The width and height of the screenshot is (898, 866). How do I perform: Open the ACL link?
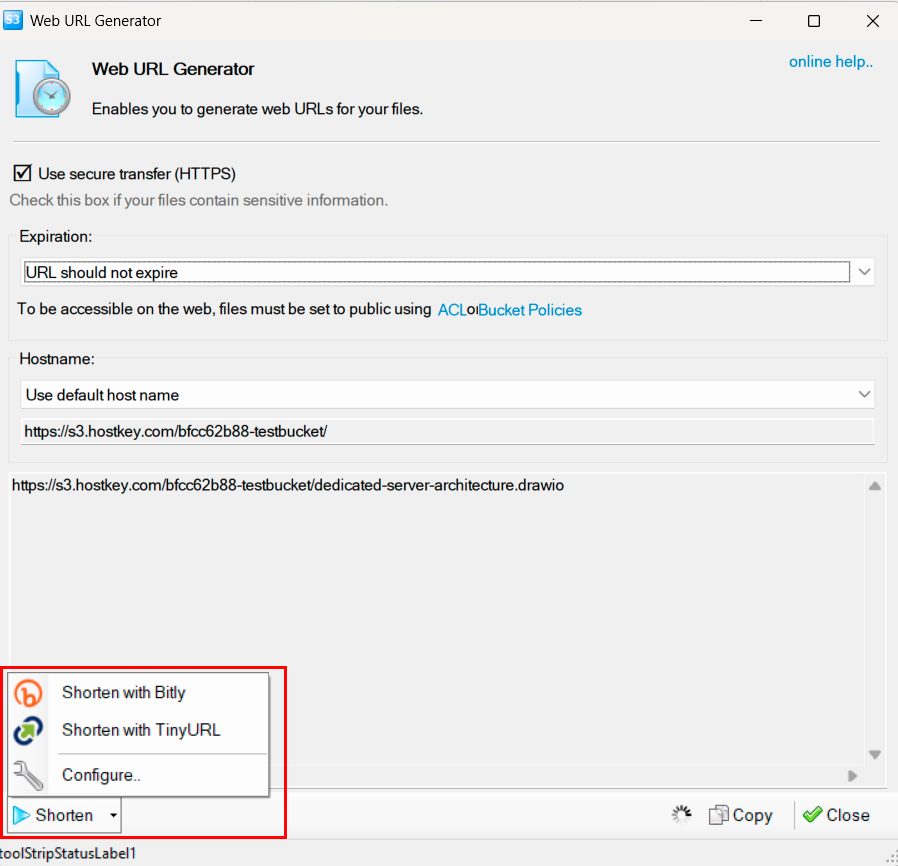click(x=451, y=310)
